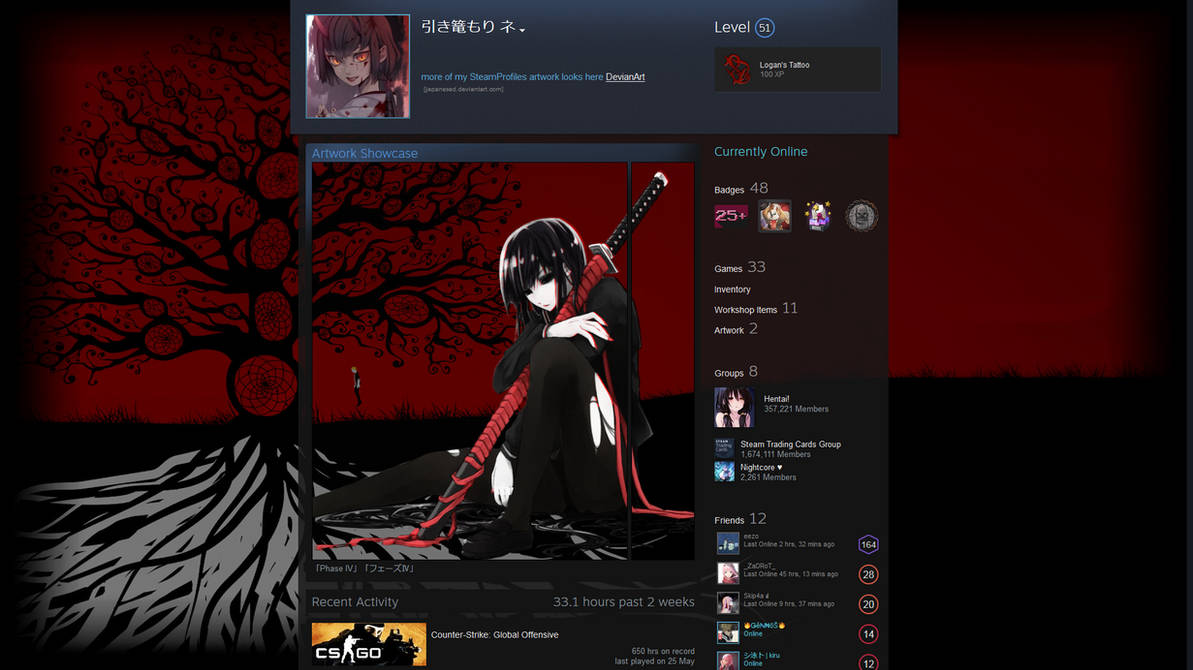1193x670 pixels.
Task: Click friend eezo's avatar
Action: coord(728,543)
